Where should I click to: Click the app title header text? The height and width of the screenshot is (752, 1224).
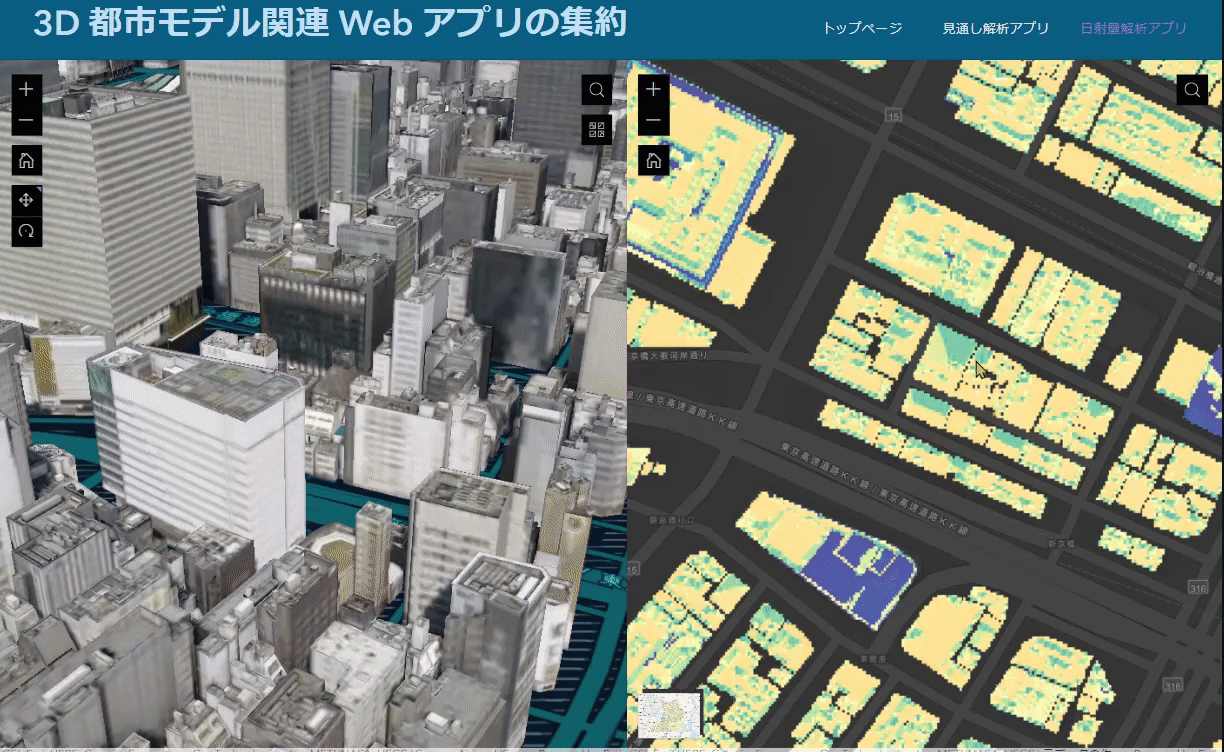coord(330,25)
